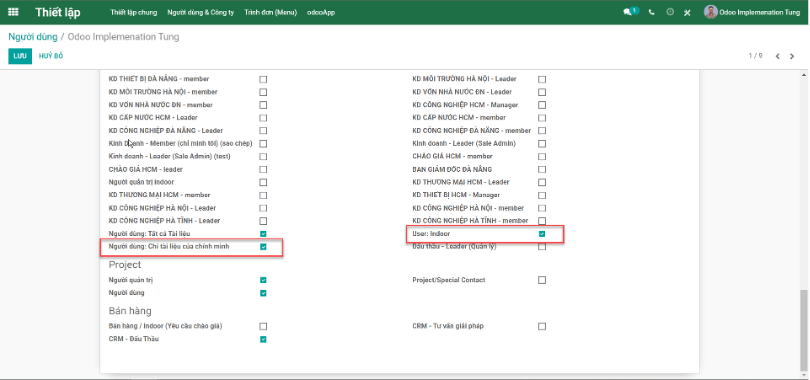Screen dimensions: 810x380
Task: Open odooApp menu
Action: (321, 12)
